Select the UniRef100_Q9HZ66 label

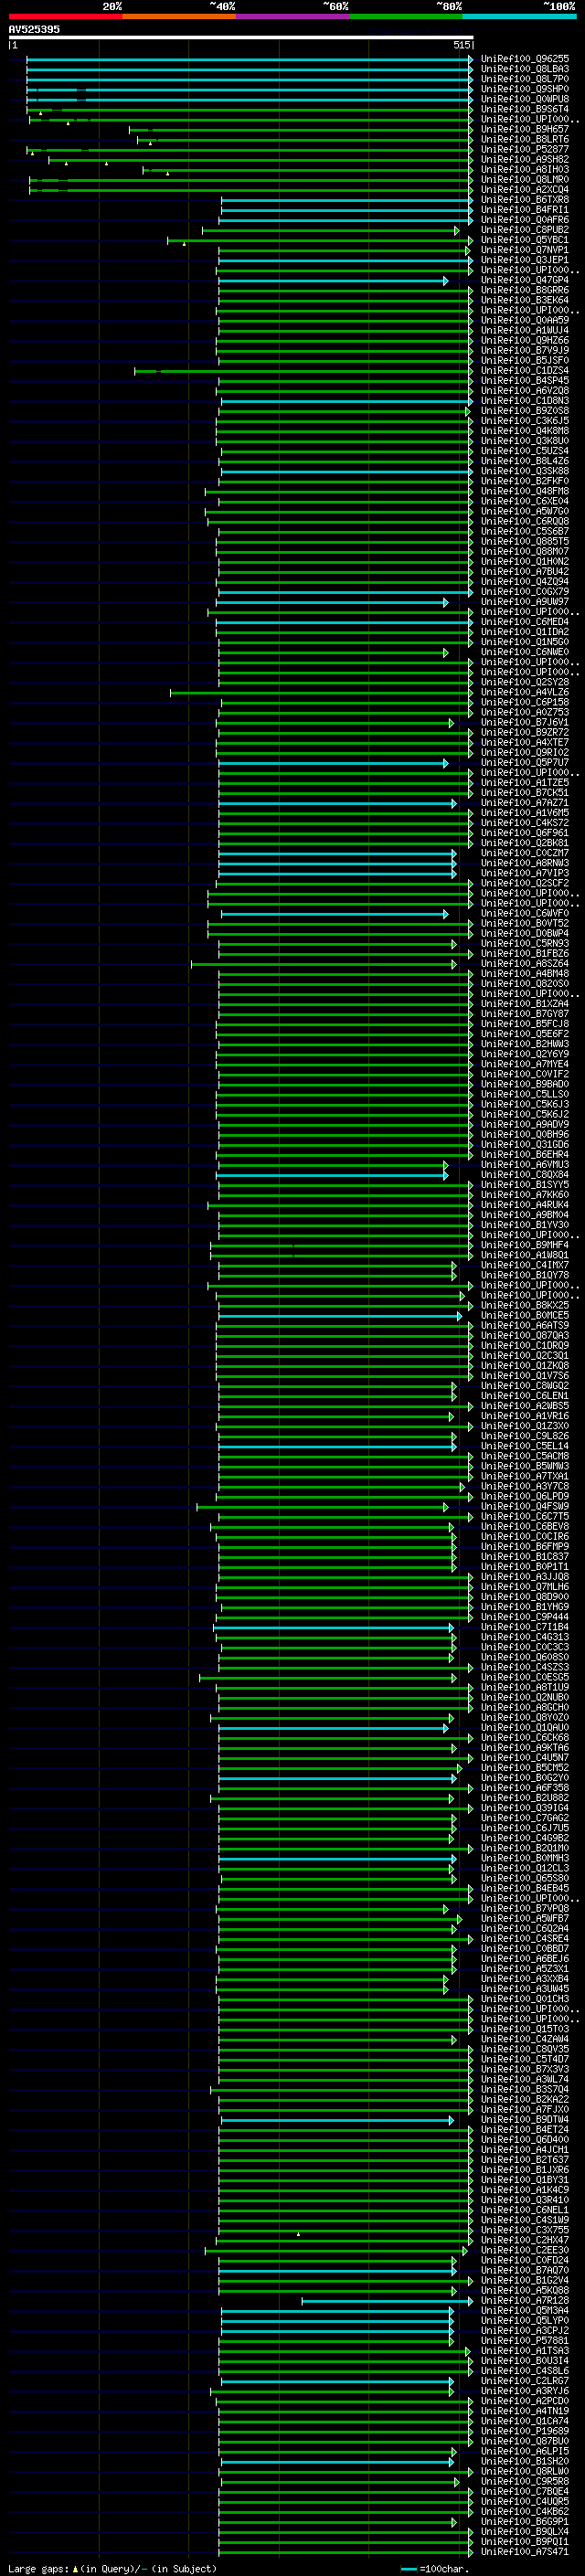pyautogui.click(x=525, y=340)
